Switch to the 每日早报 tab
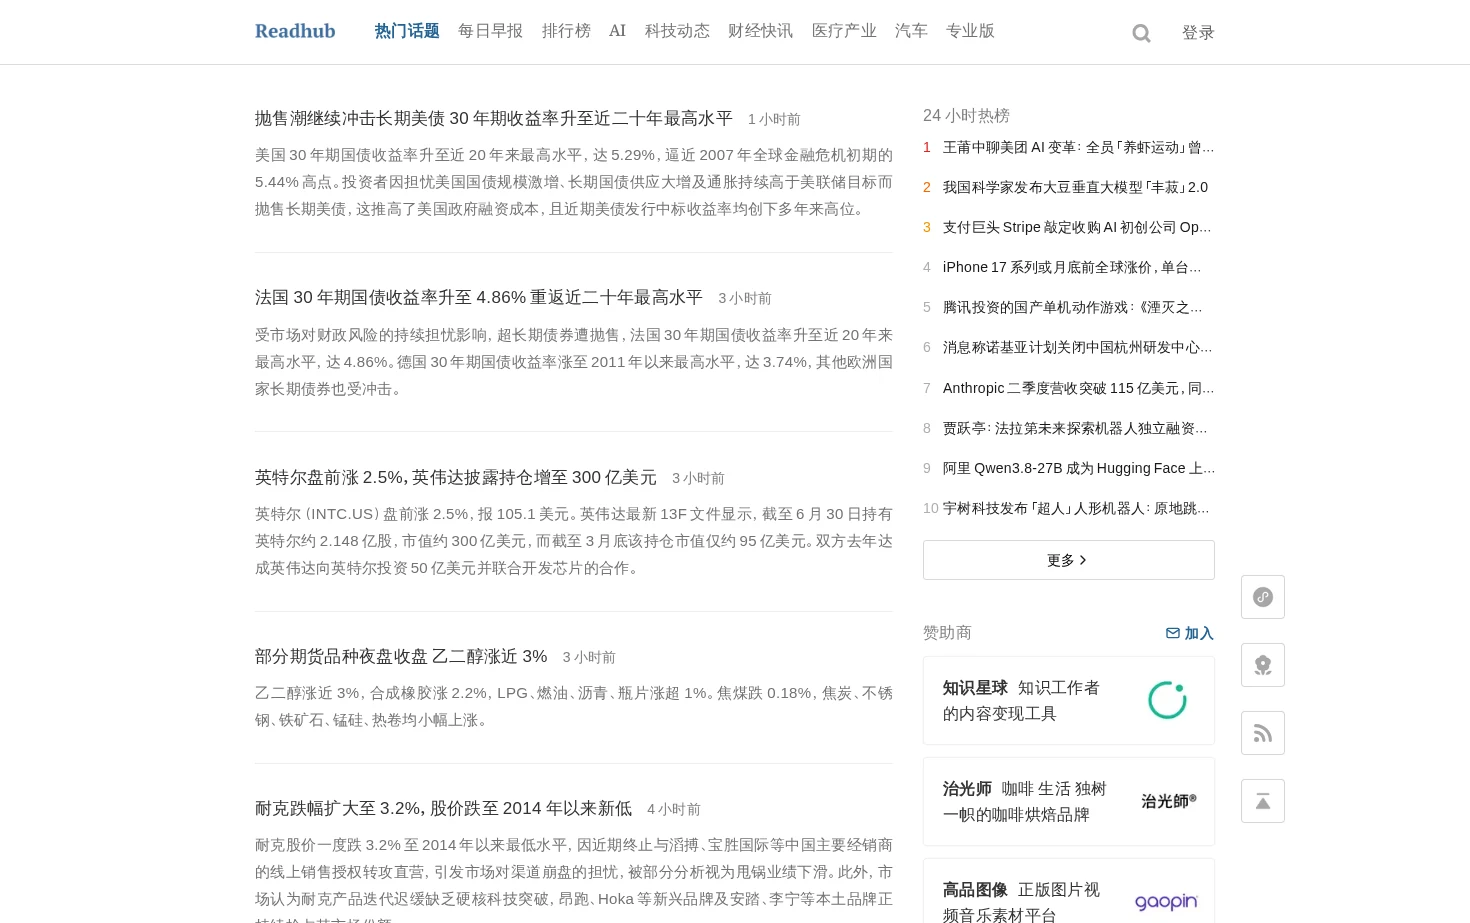This screenshot has height=923, width=1470. pyautogui.click(x=490, y=31)
